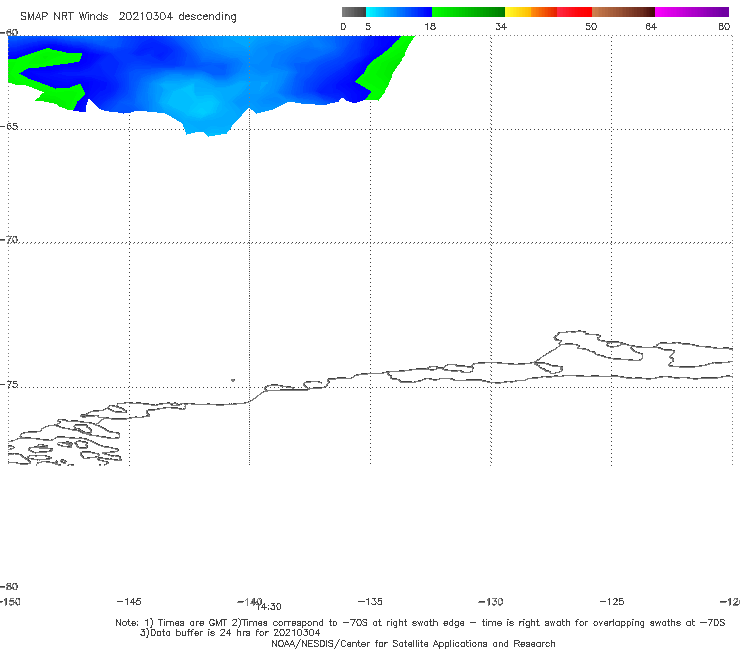Click the latitude label -75
The image size is (740, 650).
(x=9, y=384)
